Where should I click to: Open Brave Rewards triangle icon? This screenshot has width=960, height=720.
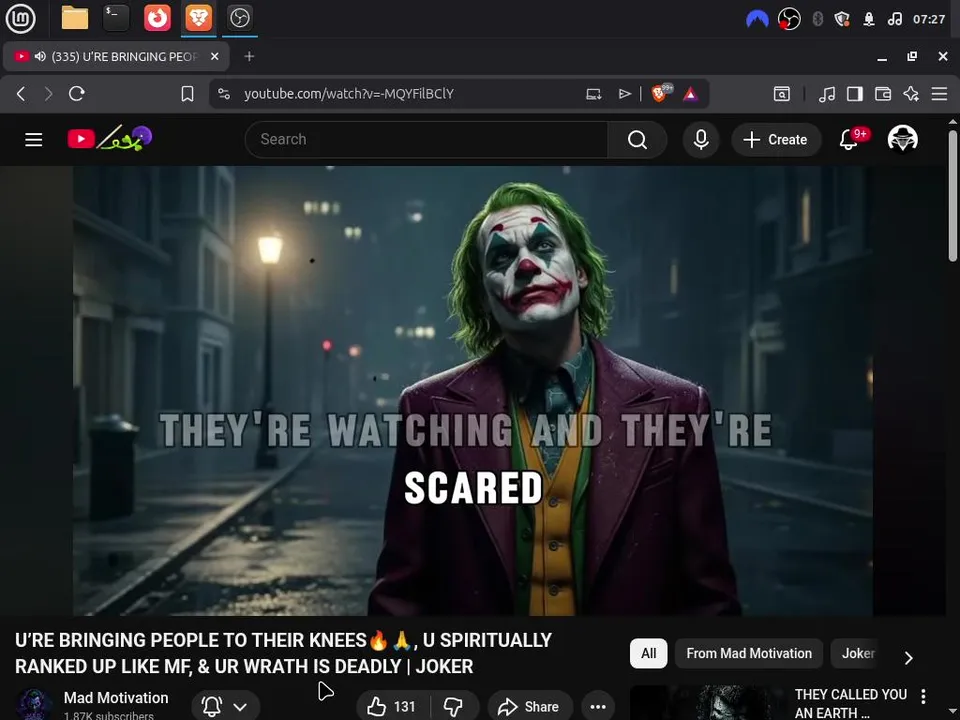tap(691, 94)
